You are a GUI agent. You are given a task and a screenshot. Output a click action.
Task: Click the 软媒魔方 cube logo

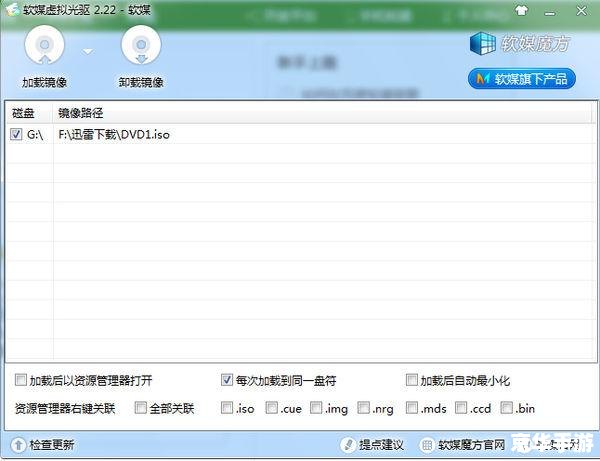[482, 43]
